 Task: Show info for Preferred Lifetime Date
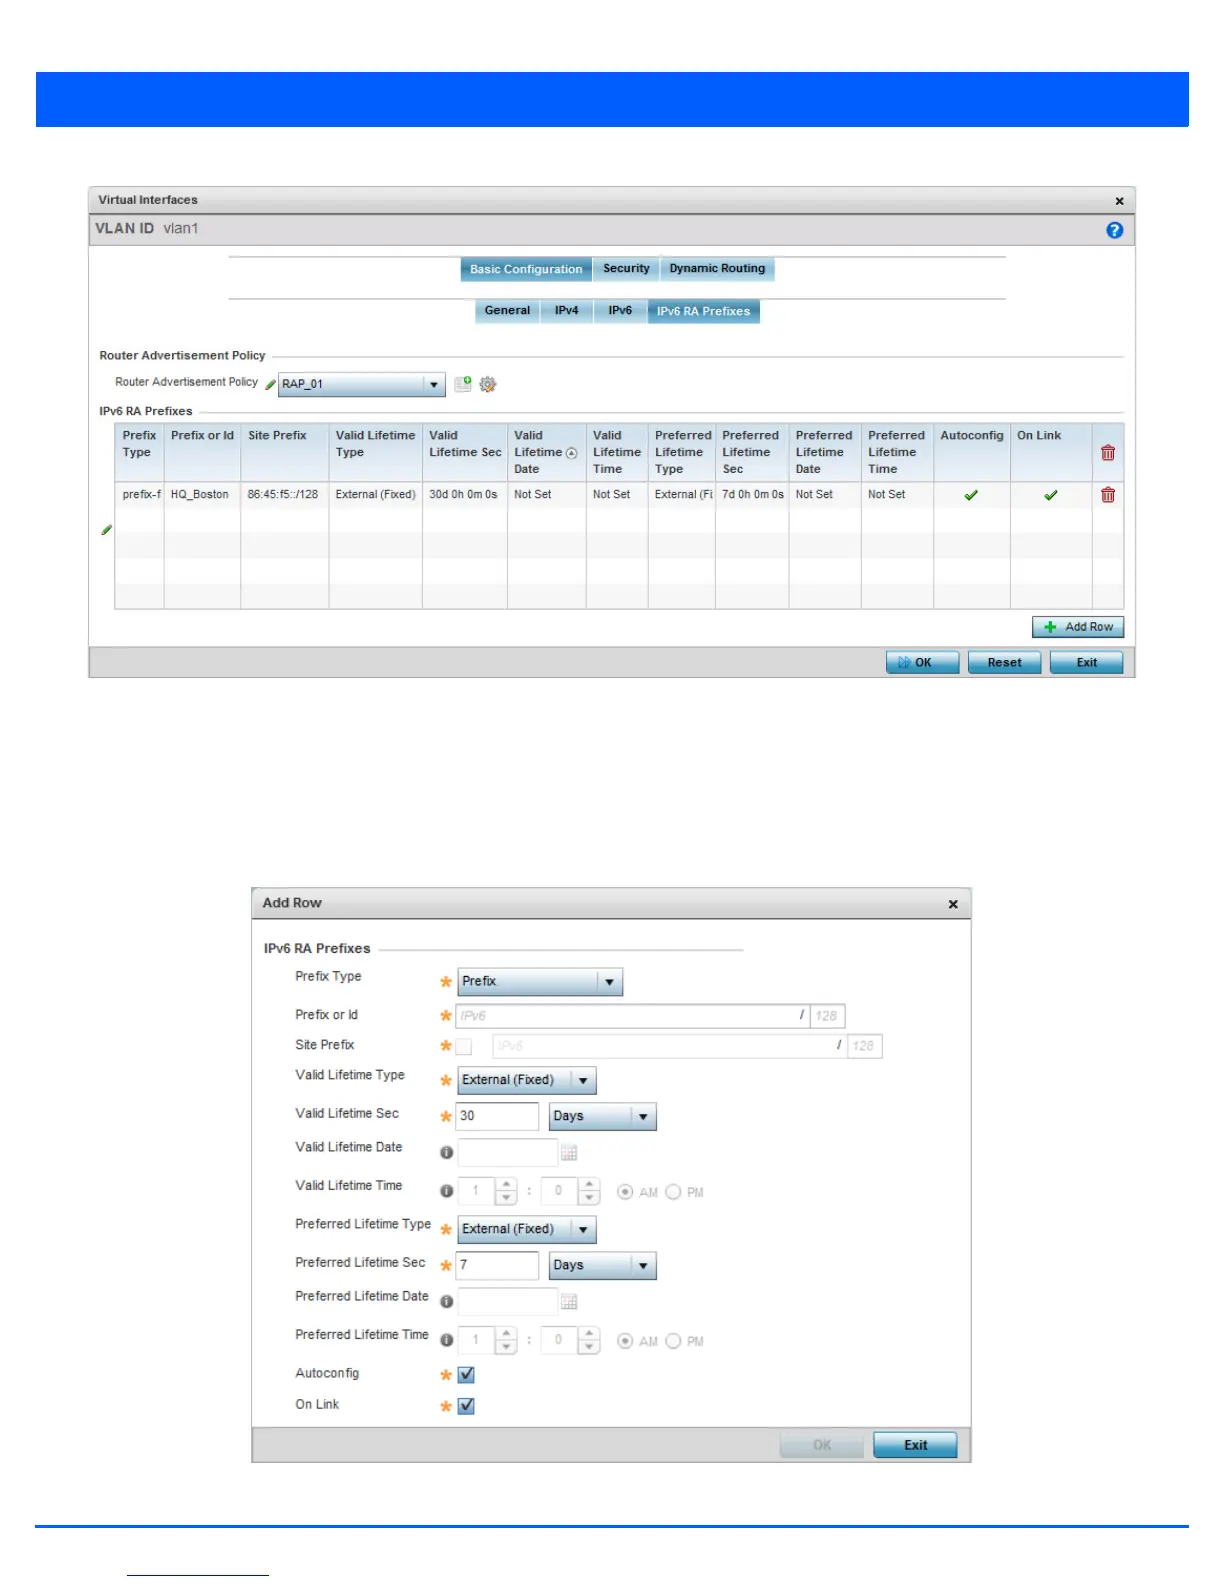point(446,1302)
